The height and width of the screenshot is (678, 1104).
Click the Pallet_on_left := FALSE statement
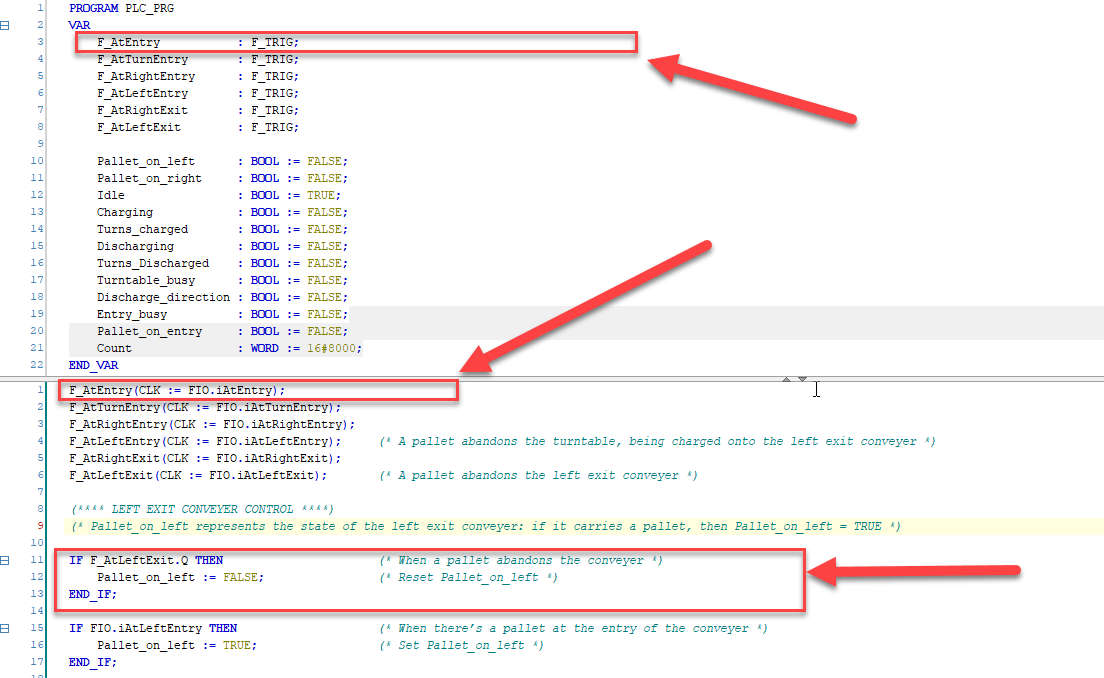[180, 577]
